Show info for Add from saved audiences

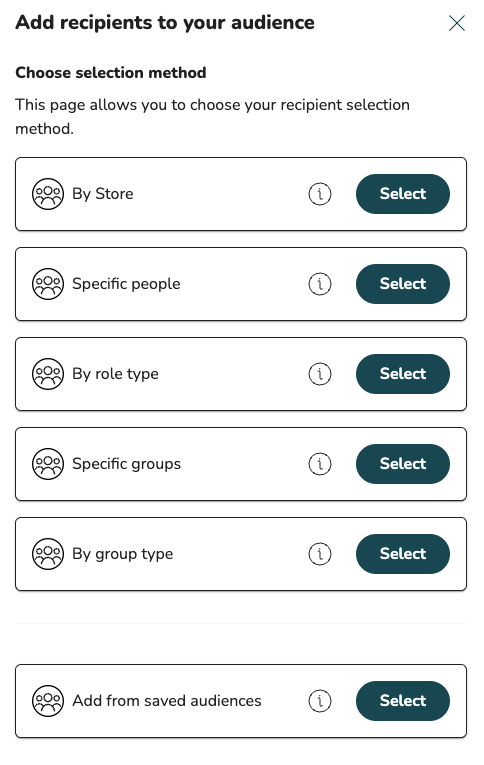point(320,701)
